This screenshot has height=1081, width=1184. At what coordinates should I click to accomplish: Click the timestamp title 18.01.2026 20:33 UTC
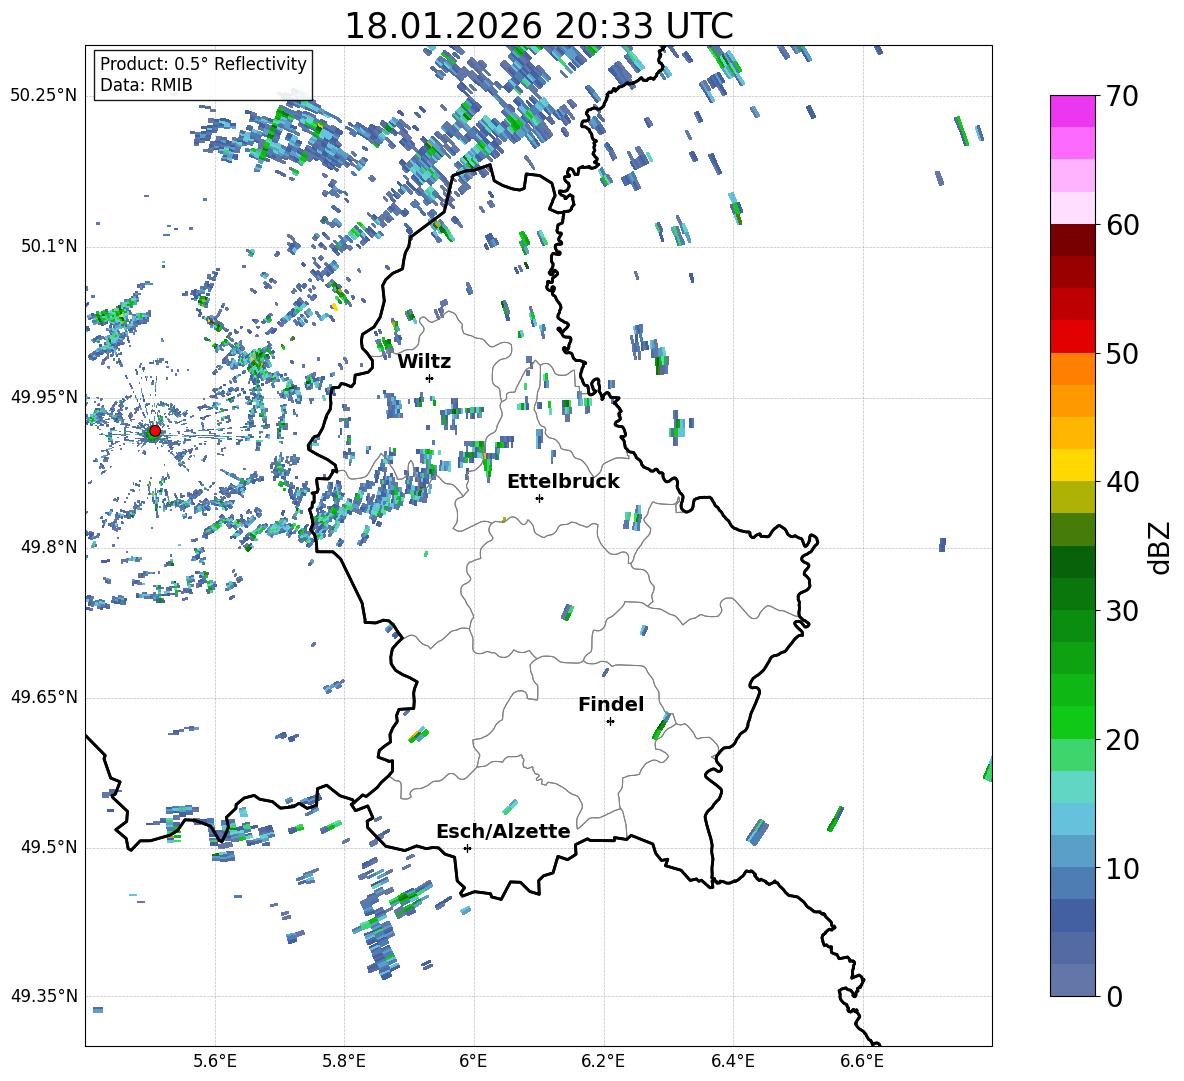point(538,26)
